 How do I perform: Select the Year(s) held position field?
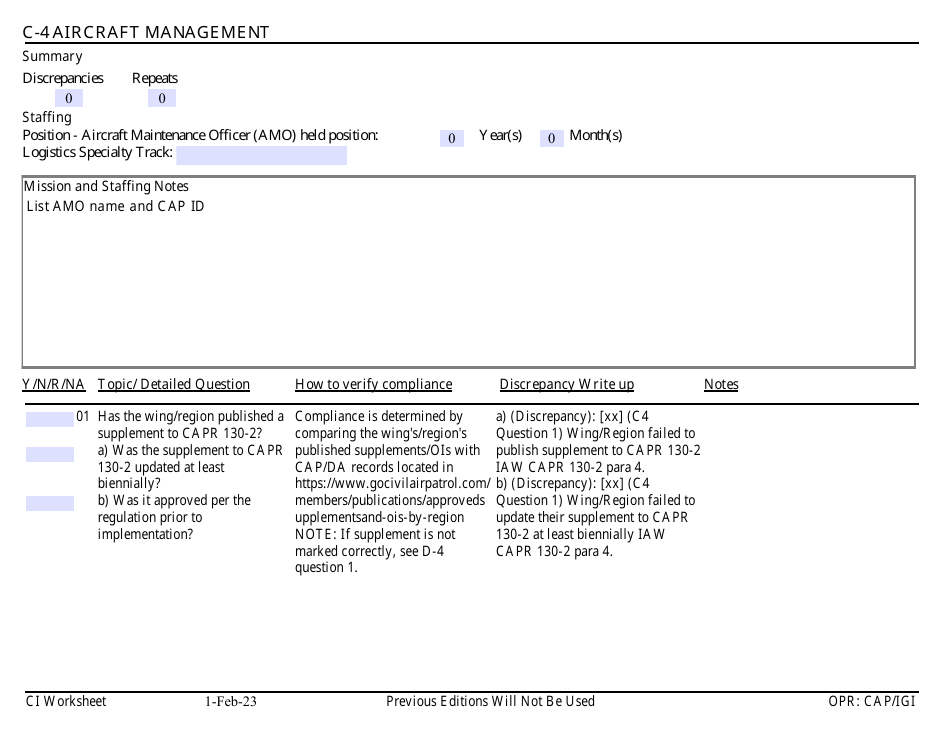point(451,138)
